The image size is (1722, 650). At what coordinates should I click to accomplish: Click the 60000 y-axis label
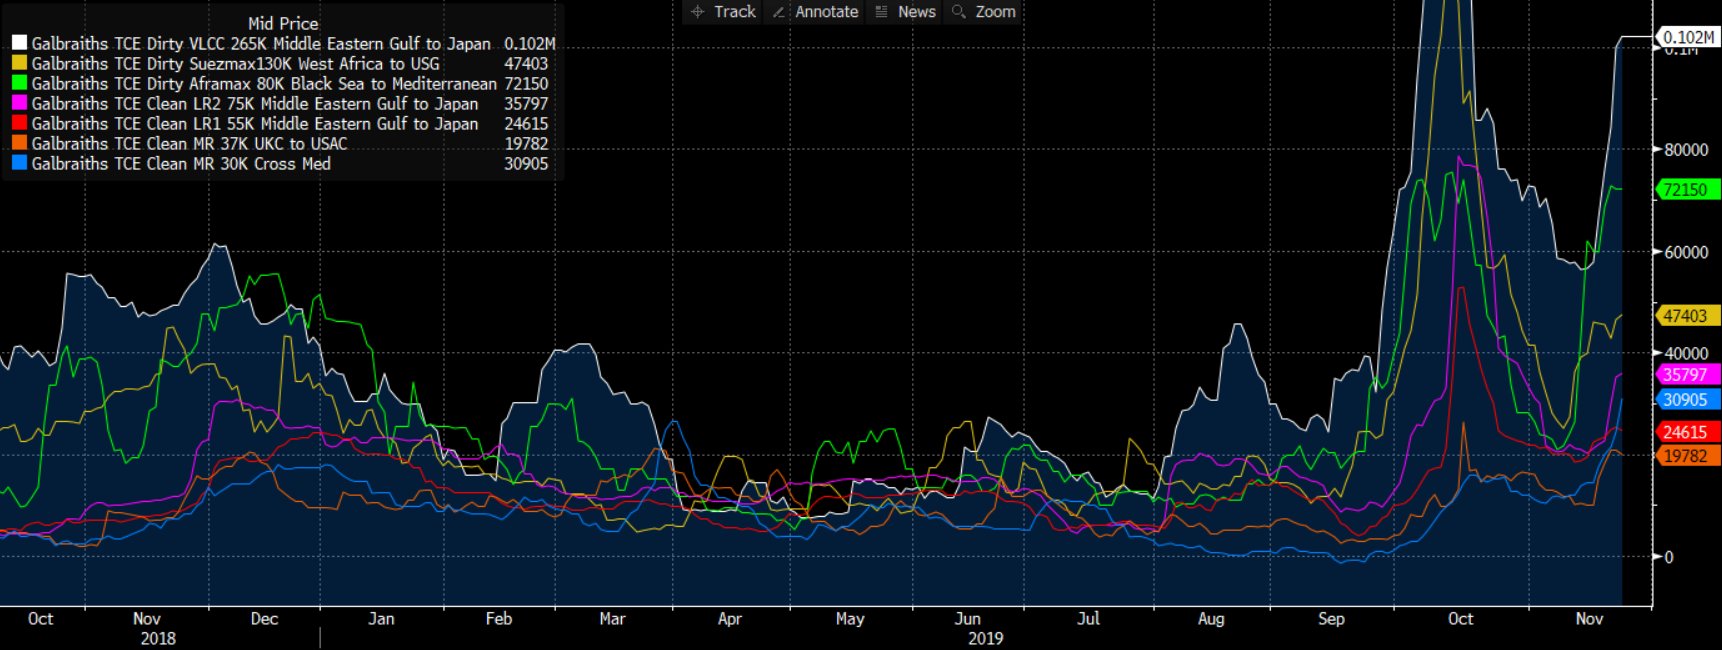(1686, 252)
